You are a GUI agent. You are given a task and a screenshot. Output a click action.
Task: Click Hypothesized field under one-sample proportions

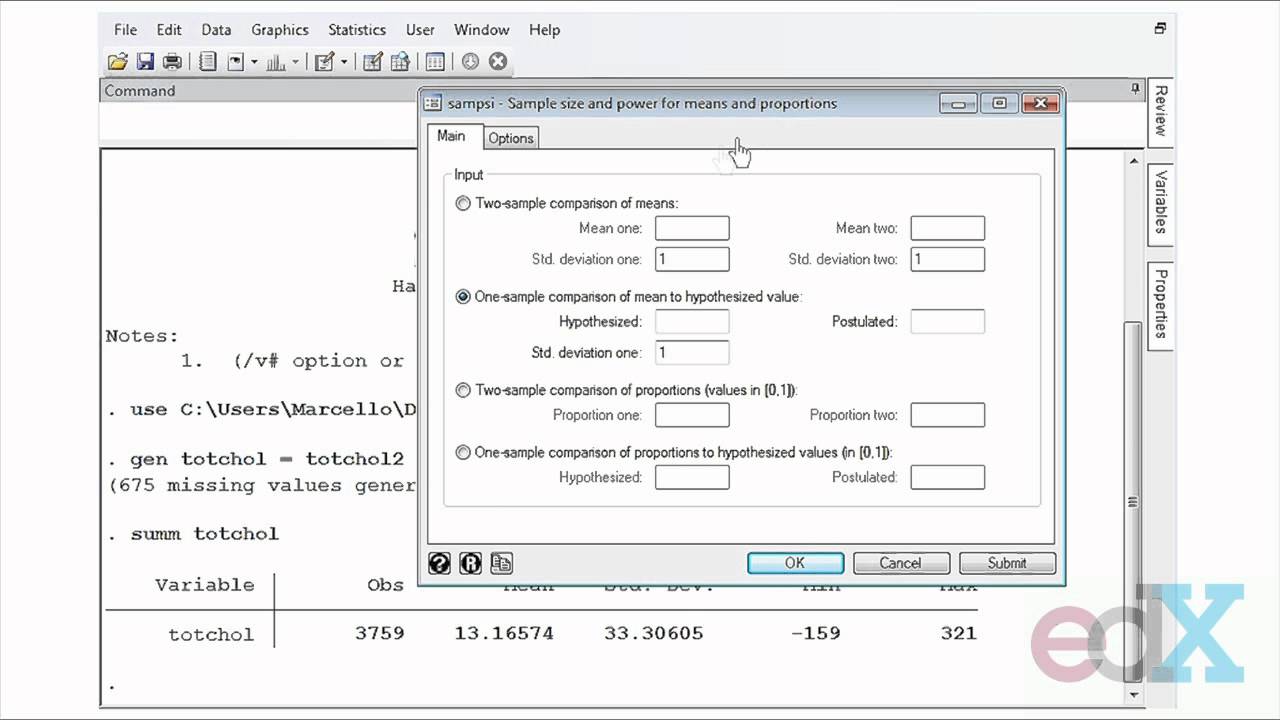(692, 477)
